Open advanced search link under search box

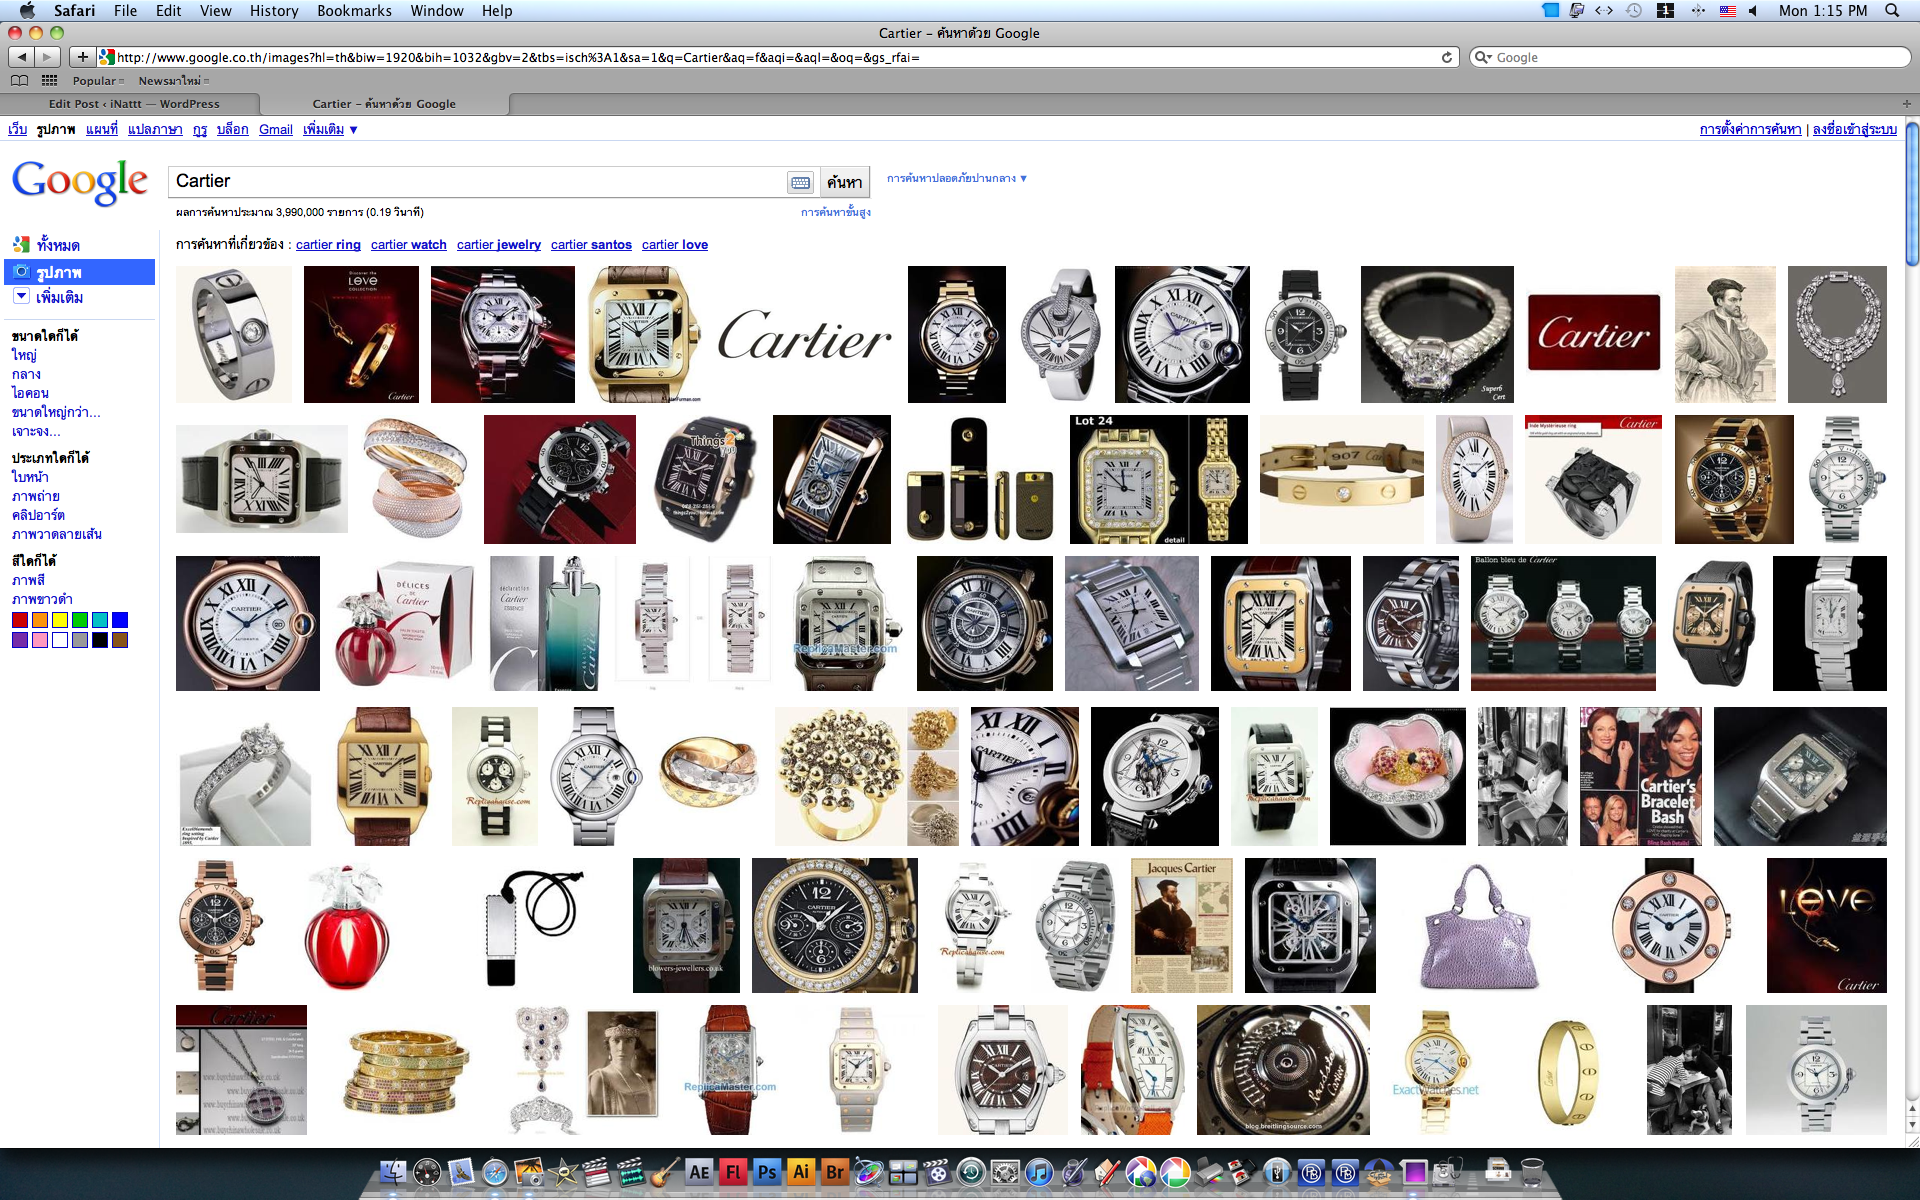click(x=836, y=212)
